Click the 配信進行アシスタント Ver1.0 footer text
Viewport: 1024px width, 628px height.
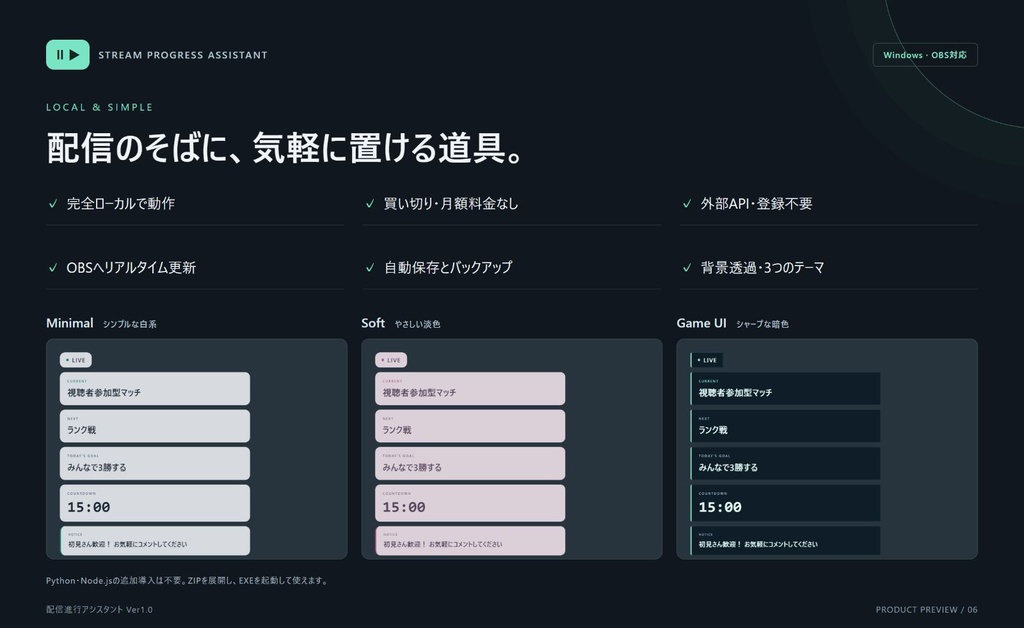click(x=99, y=610)
